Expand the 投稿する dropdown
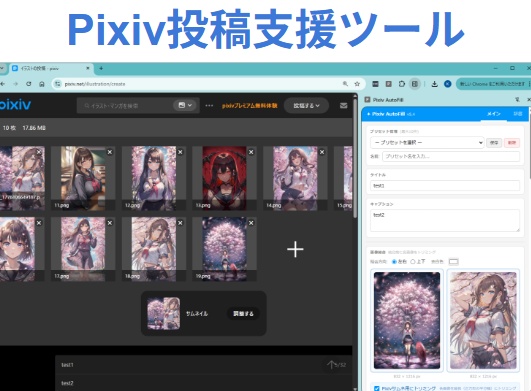 tap(306, 106)
